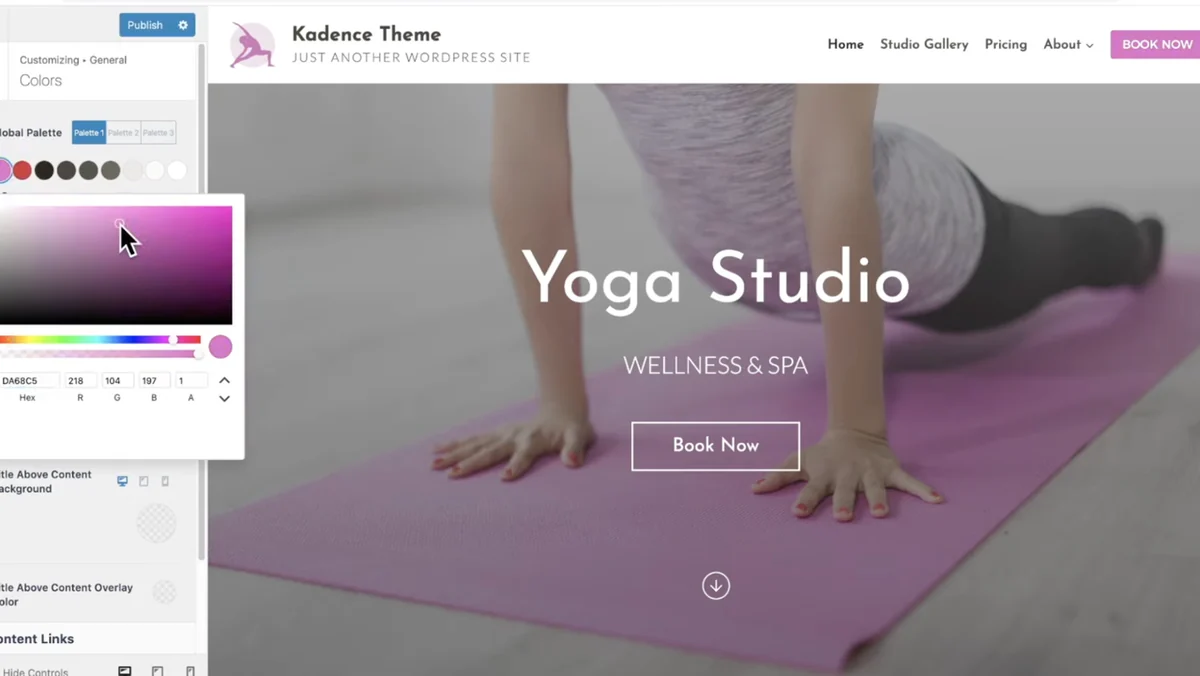Switch preview to mobile in bottom bar
Image resolution: width=1200 pixels, height=676 pixels.
point(190,671)
